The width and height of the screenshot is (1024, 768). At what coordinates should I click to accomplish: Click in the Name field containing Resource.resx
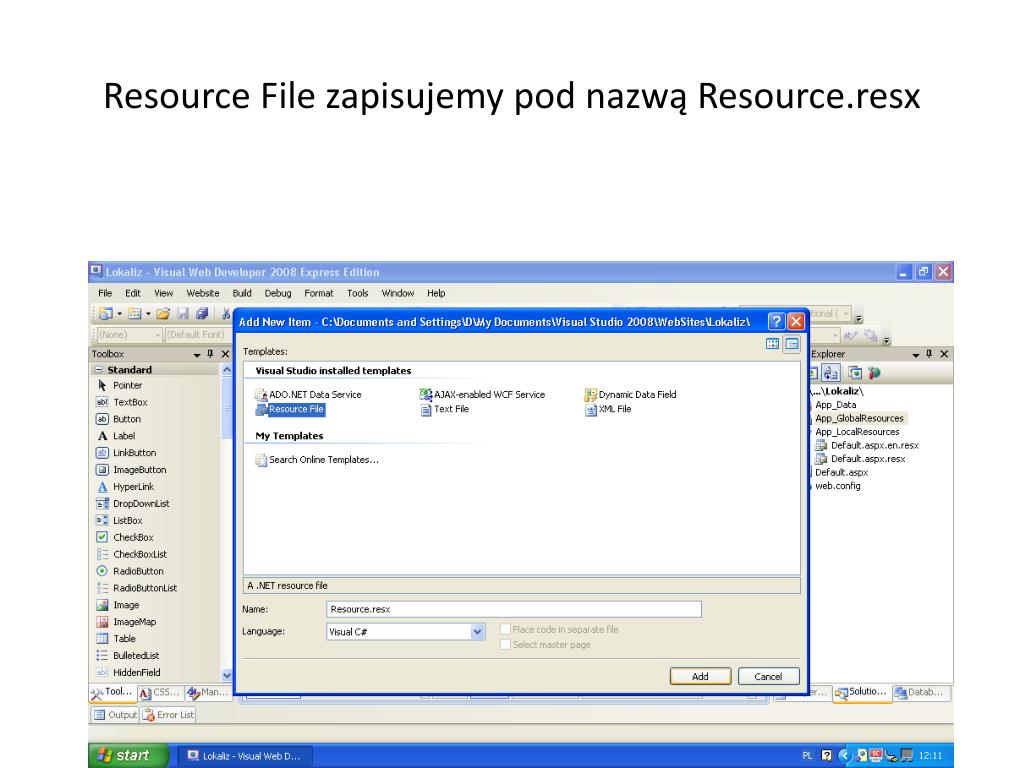pyautogui.click(x=514, y=609)
